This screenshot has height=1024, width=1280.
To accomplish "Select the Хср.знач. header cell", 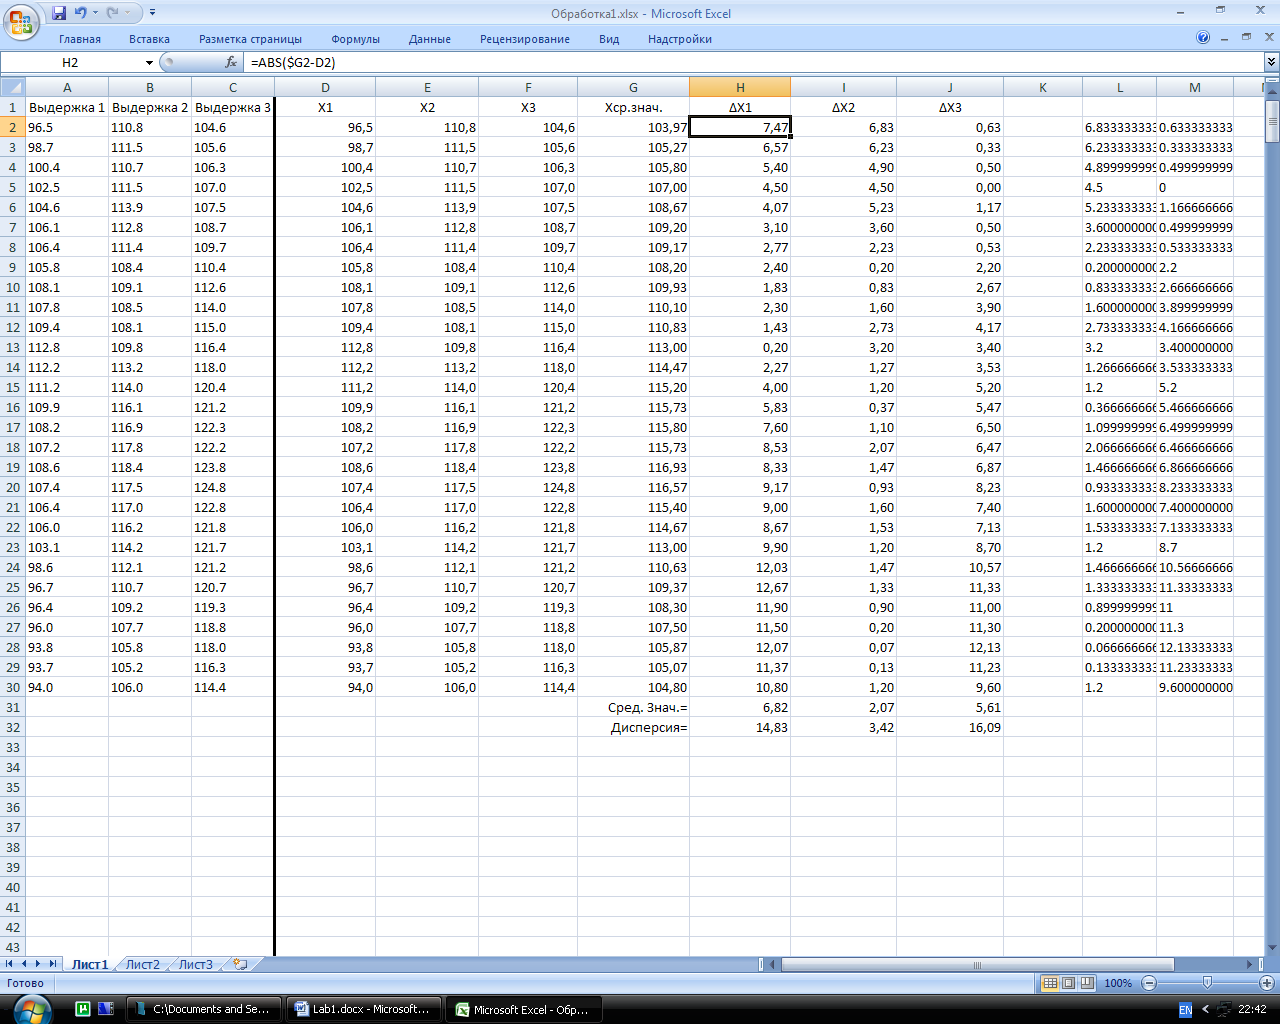I will pos(633,107).
